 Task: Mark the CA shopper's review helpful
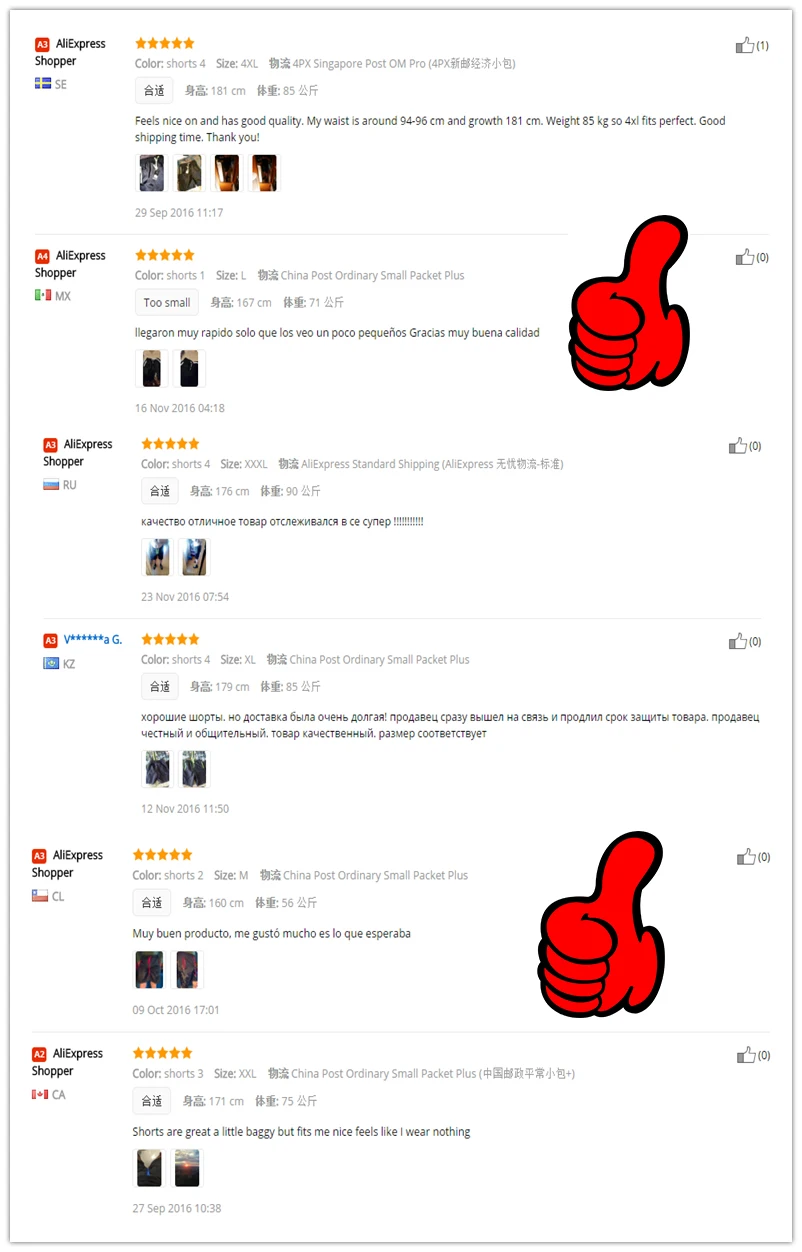point(747,1055)
